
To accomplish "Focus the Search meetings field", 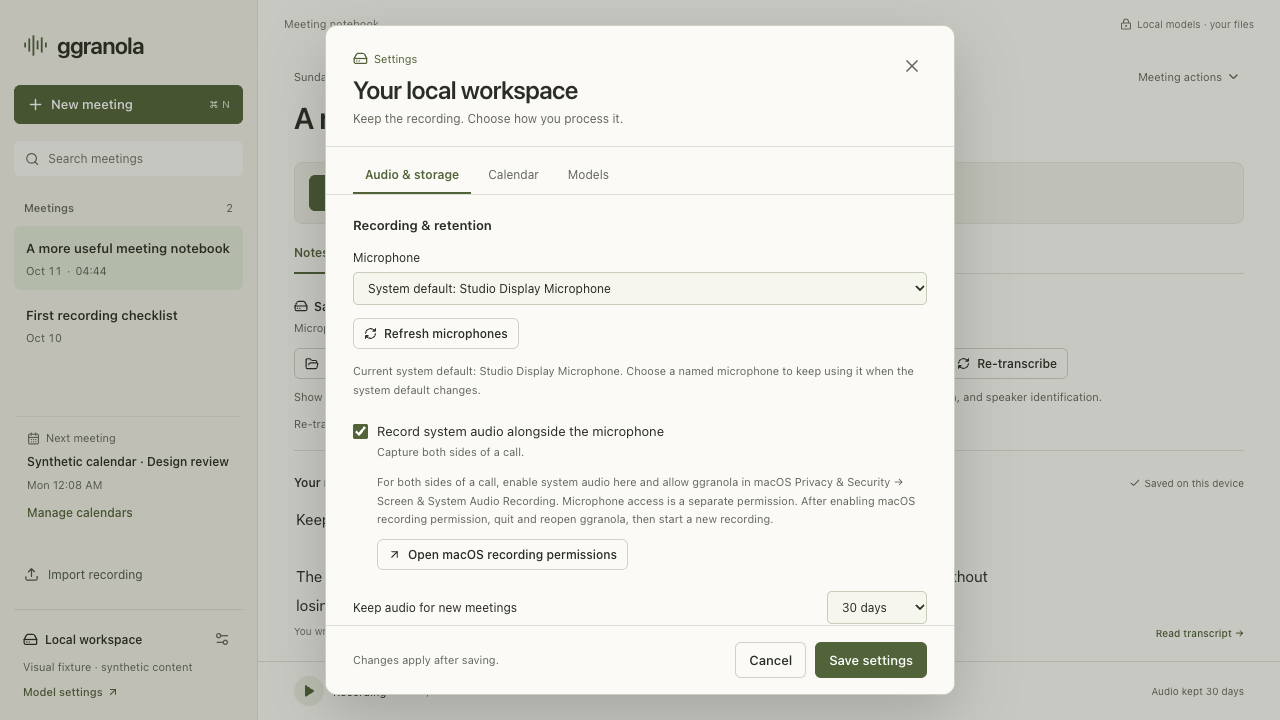I will click(128, 159).
